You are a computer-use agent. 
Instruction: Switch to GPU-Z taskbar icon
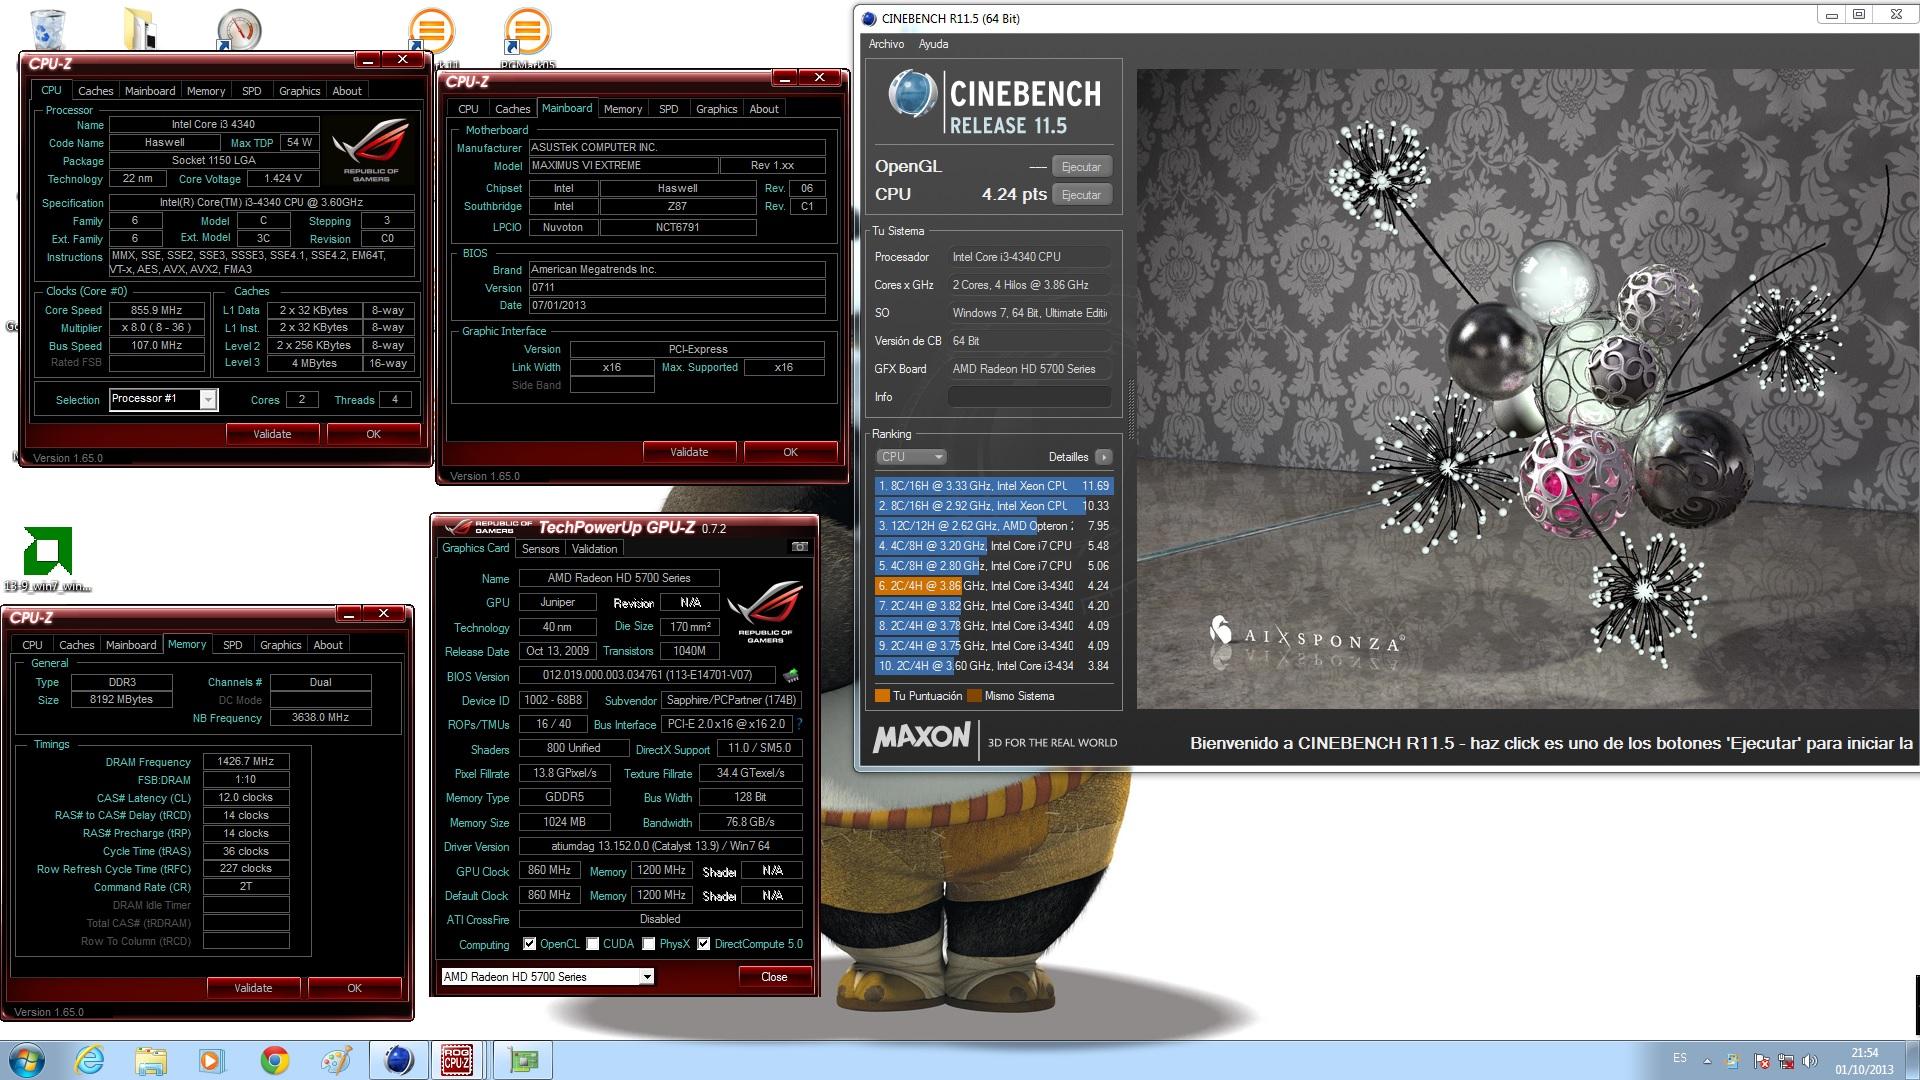point(523,1060)
